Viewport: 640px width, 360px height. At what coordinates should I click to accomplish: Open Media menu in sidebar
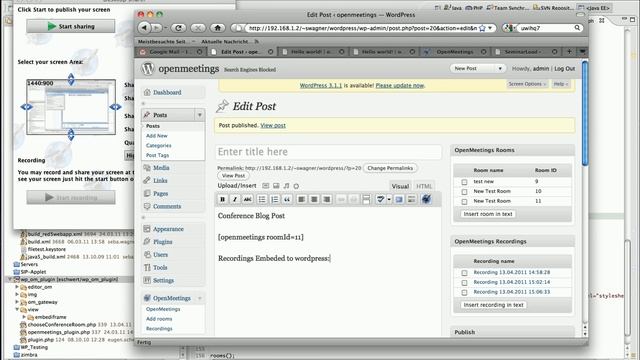[x=161, y=168]
